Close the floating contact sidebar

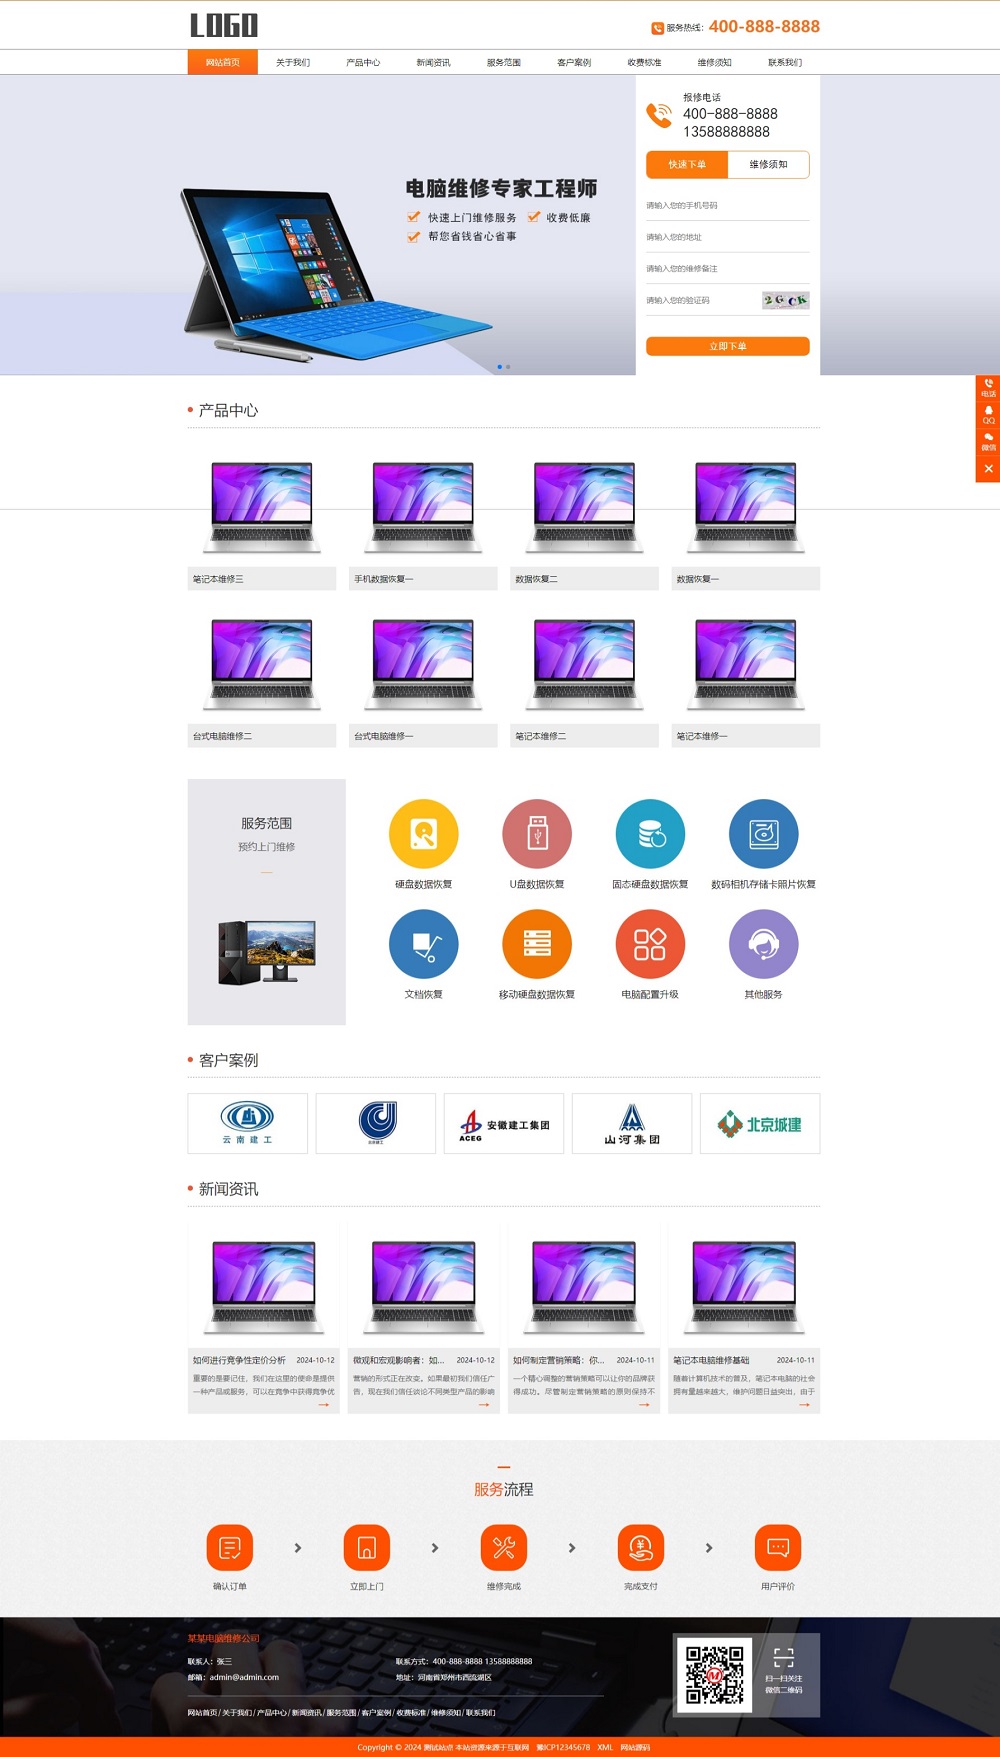click(988, 468)
